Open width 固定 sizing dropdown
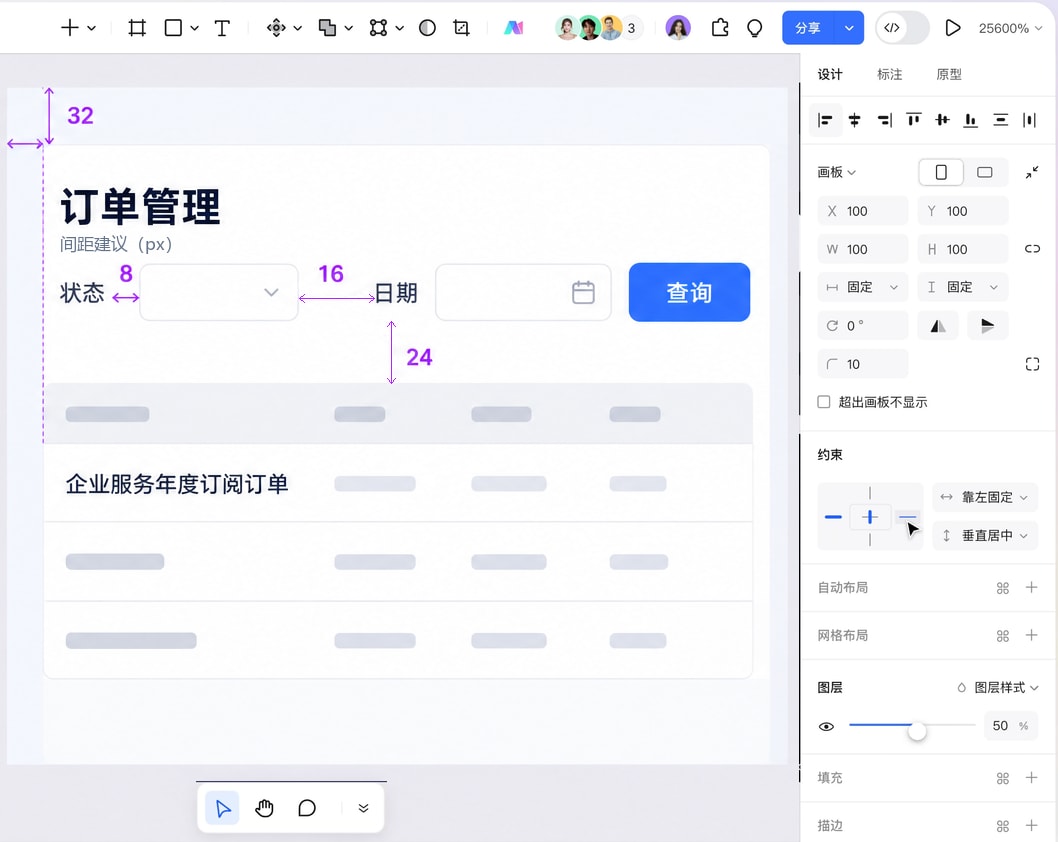 (x=862, y=287)
